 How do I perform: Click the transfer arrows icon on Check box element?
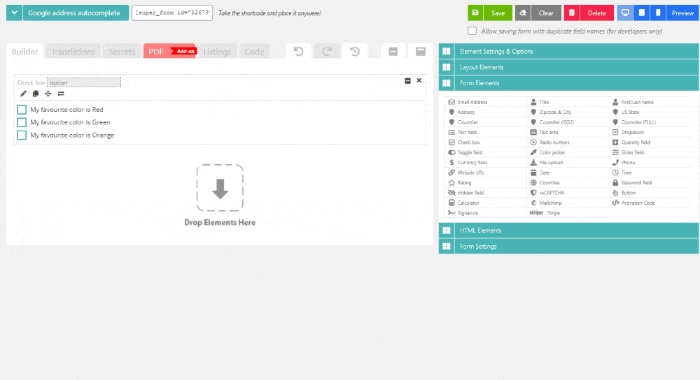click(61, 94)
